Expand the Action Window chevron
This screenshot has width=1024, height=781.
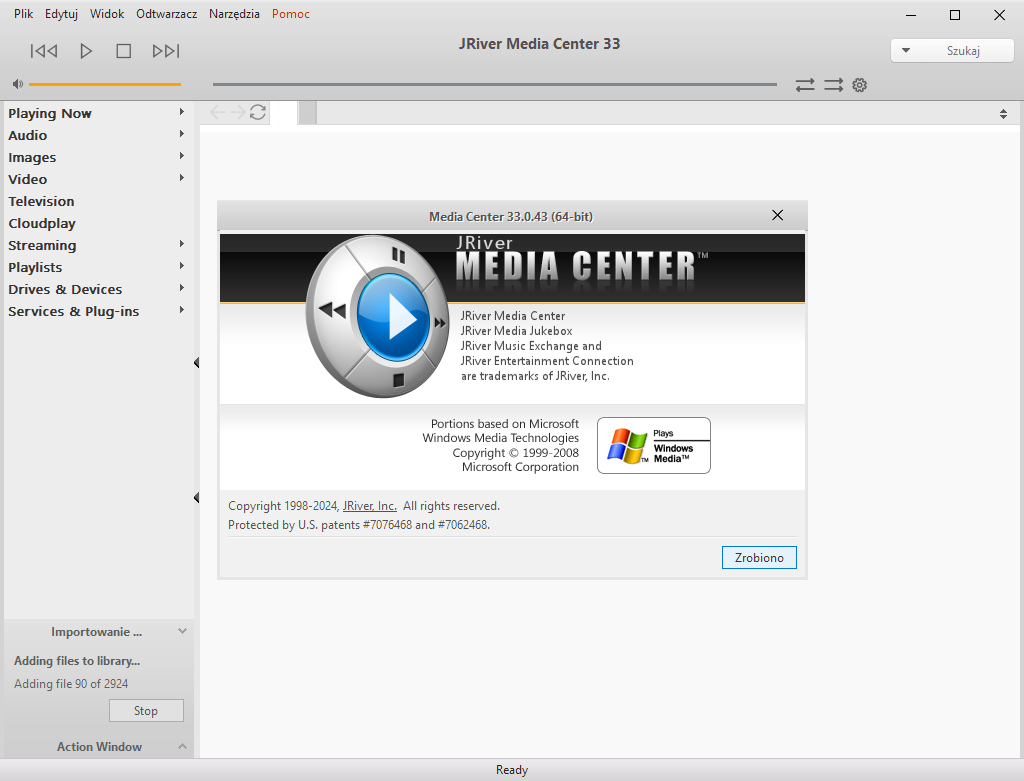[182, 746]
